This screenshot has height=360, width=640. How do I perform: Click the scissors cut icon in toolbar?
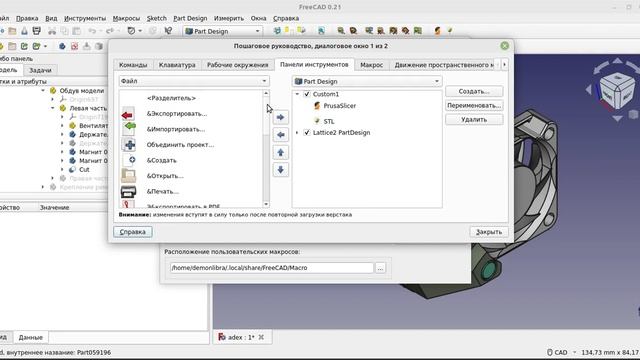[x=52, y=31]
